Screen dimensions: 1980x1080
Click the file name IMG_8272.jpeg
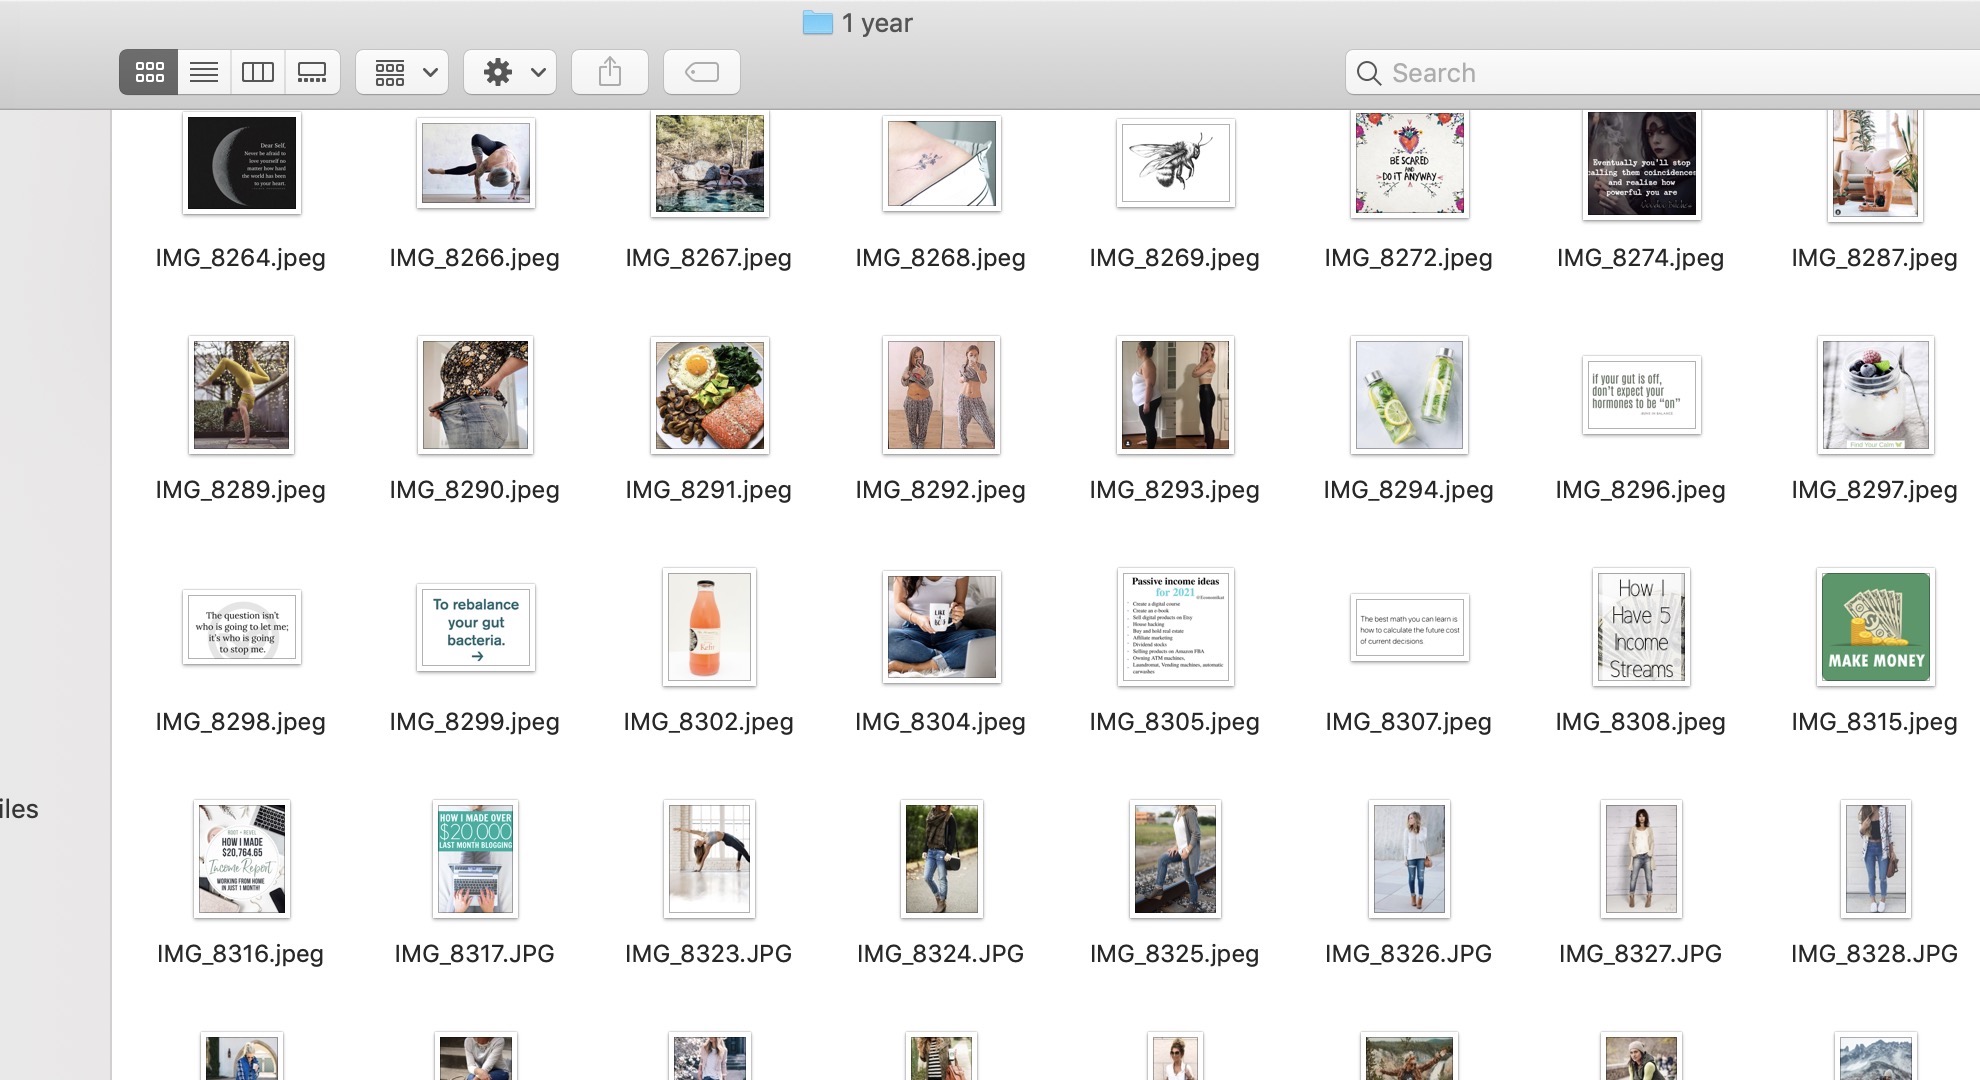pyautogui.click(x=1408, y=258)
